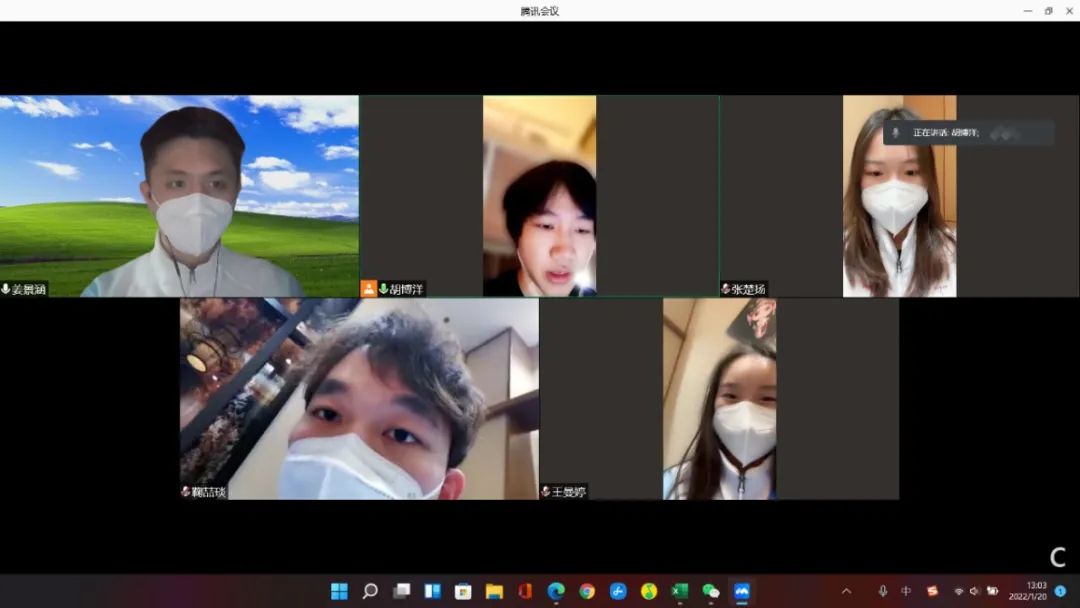Viewport: 1080px width, 608px height.
Task: Open Microsoft Store from the taskbar
Action: tap(463, 591)
